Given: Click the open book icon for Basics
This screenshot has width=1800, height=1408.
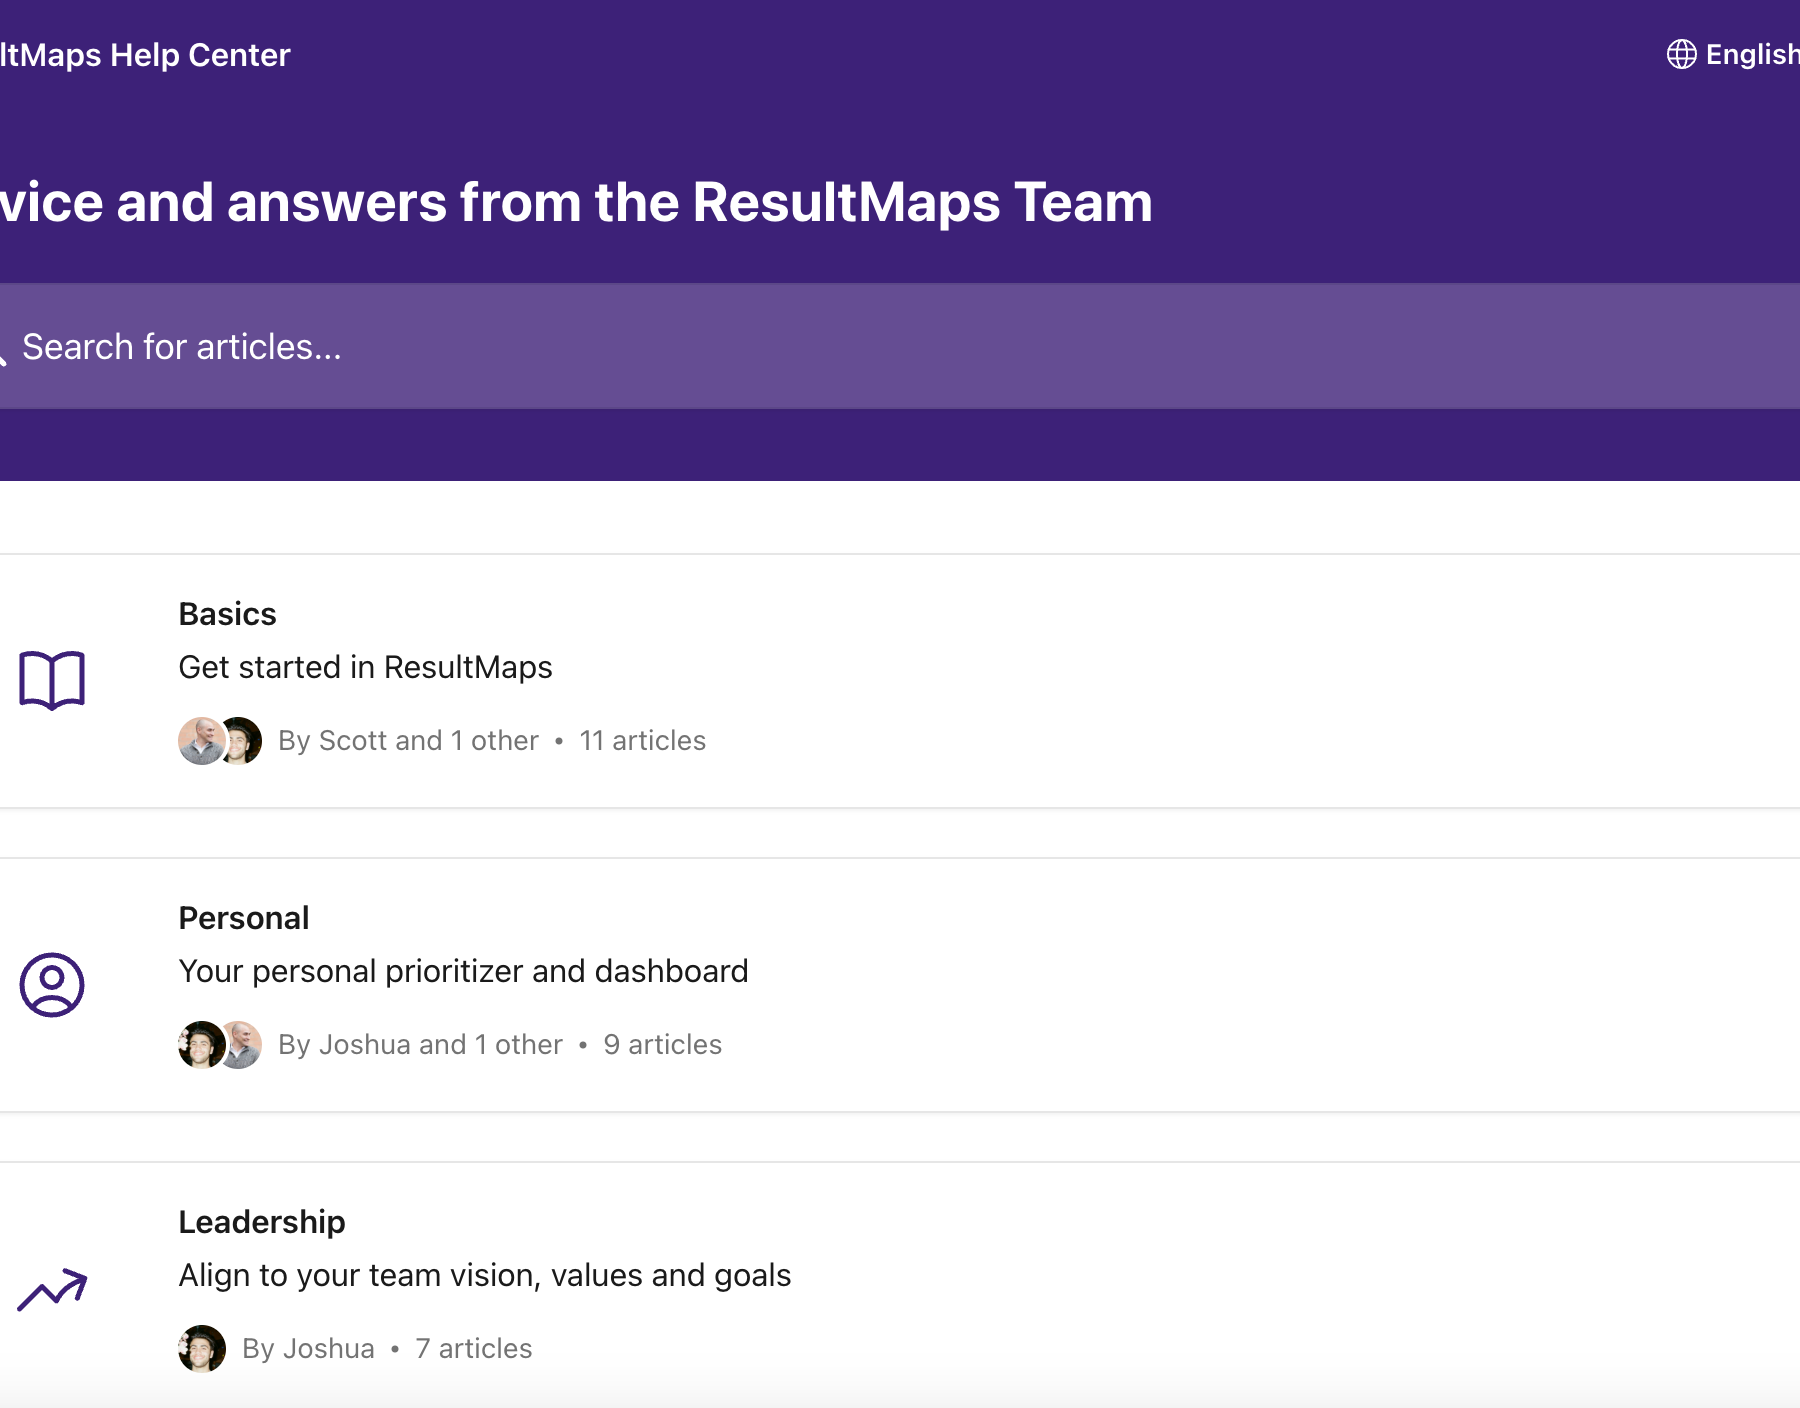Looking at the screenshot, I should click(52, 680).
